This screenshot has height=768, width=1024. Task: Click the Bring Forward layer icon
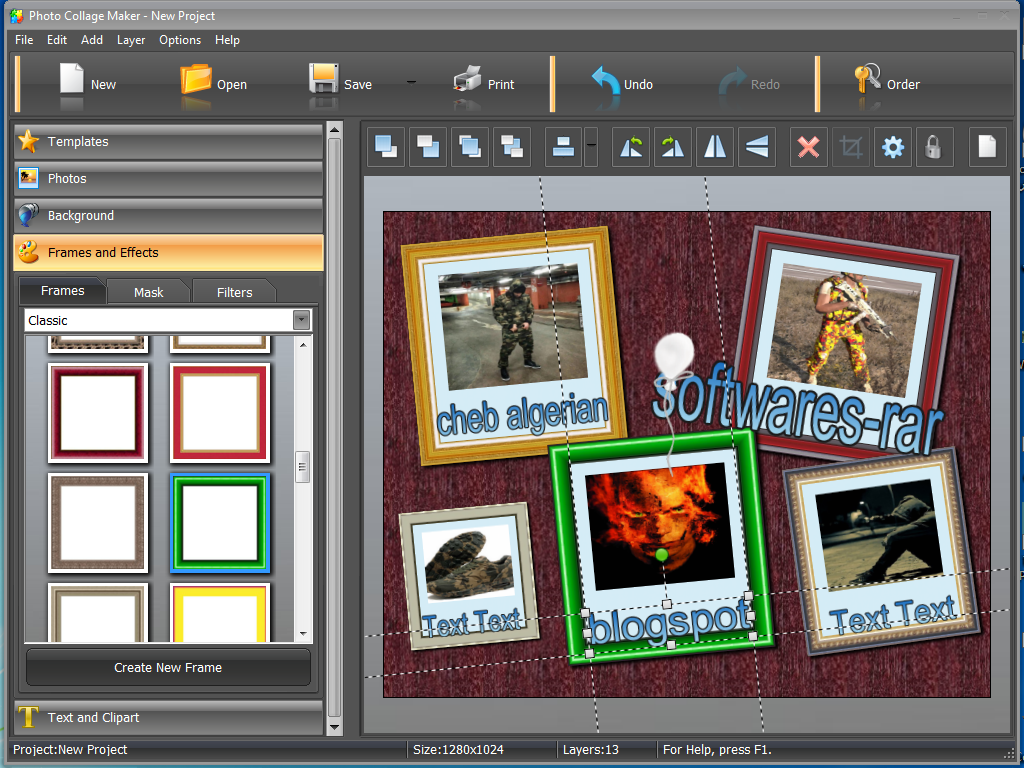click(x=470, y=147)
